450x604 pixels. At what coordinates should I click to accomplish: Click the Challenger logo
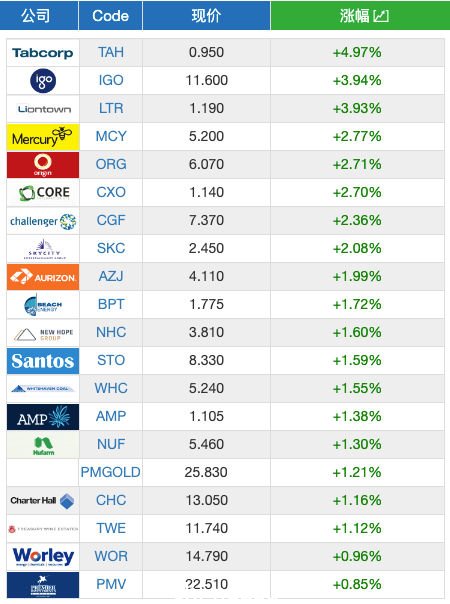[x=43, y=221]
